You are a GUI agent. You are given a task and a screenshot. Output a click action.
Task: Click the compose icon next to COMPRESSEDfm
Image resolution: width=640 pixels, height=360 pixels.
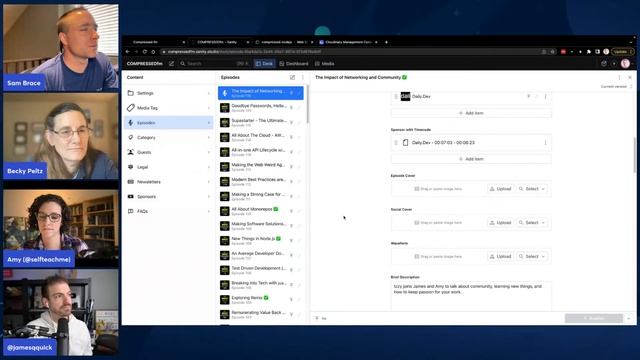click(171, 64)
